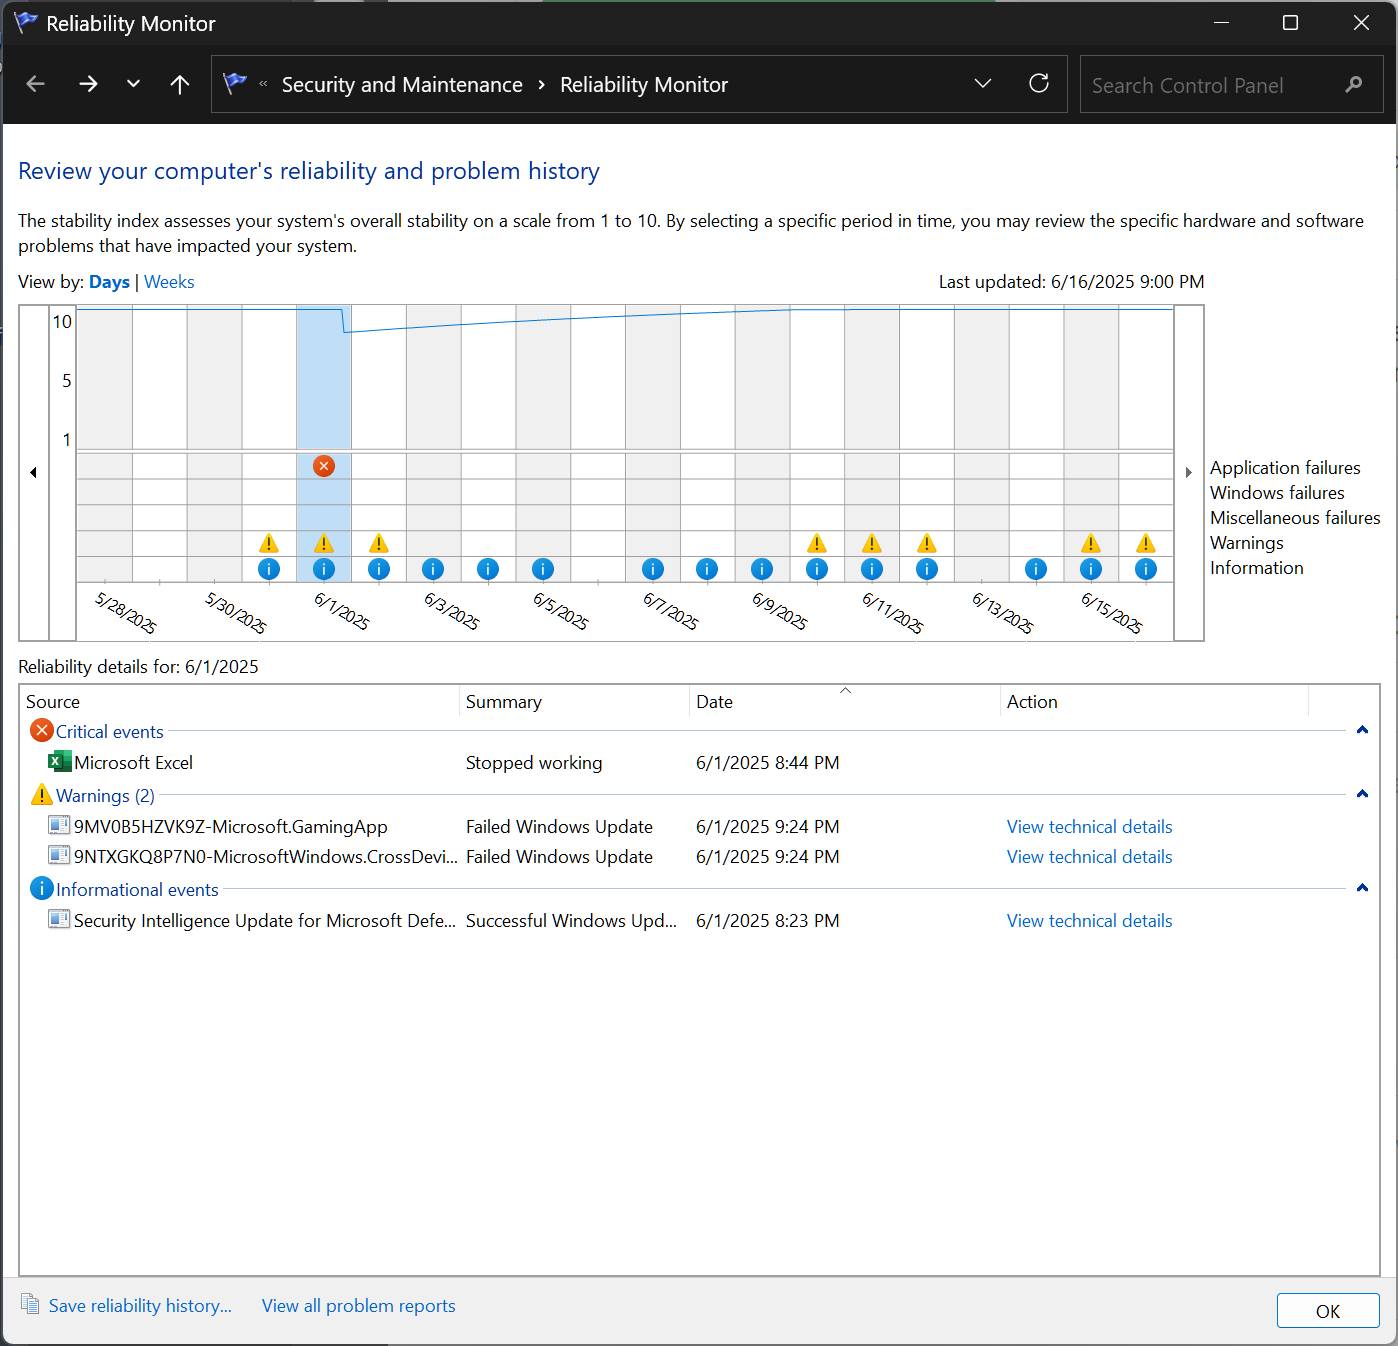Viewport: 1398px width, 1346px height.
Task: Select the Microsoft Excel critical event row
Action: click(700, 763)
